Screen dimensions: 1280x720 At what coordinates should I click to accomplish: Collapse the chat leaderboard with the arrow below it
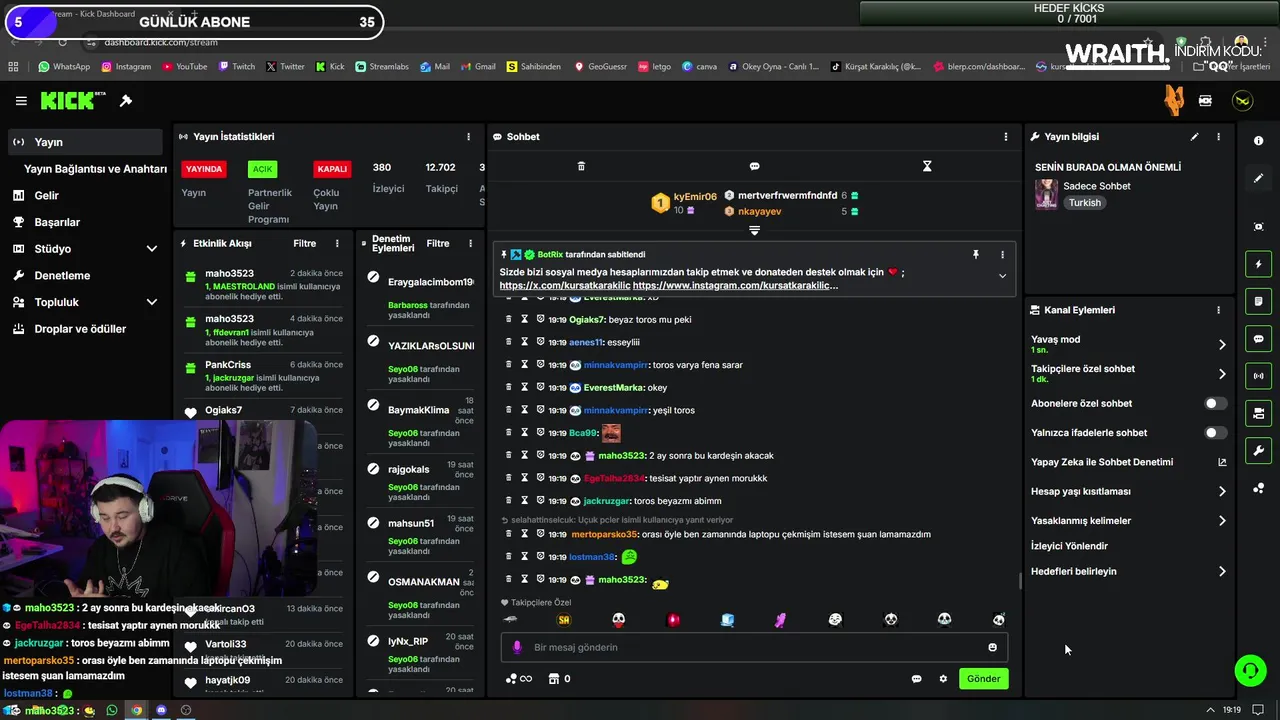754,231
